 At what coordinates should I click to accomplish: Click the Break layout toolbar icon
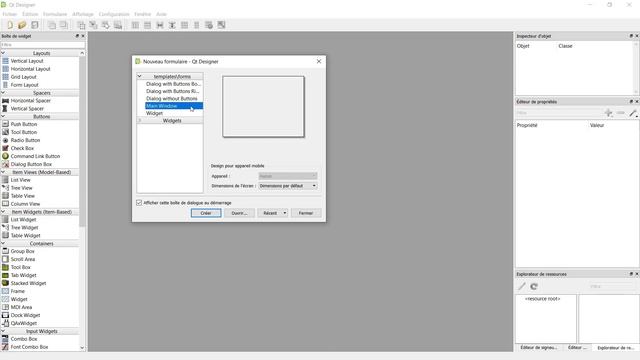(x=209, y=25)
